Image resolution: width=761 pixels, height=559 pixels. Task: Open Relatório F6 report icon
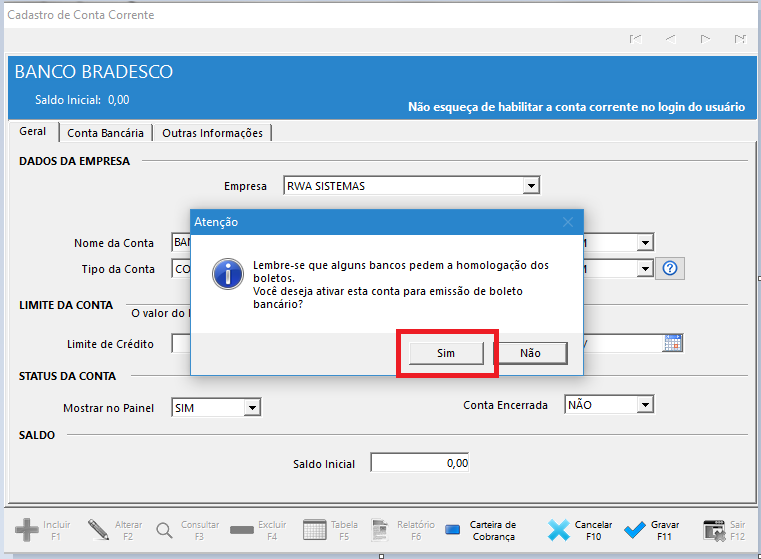pos(380,530)
